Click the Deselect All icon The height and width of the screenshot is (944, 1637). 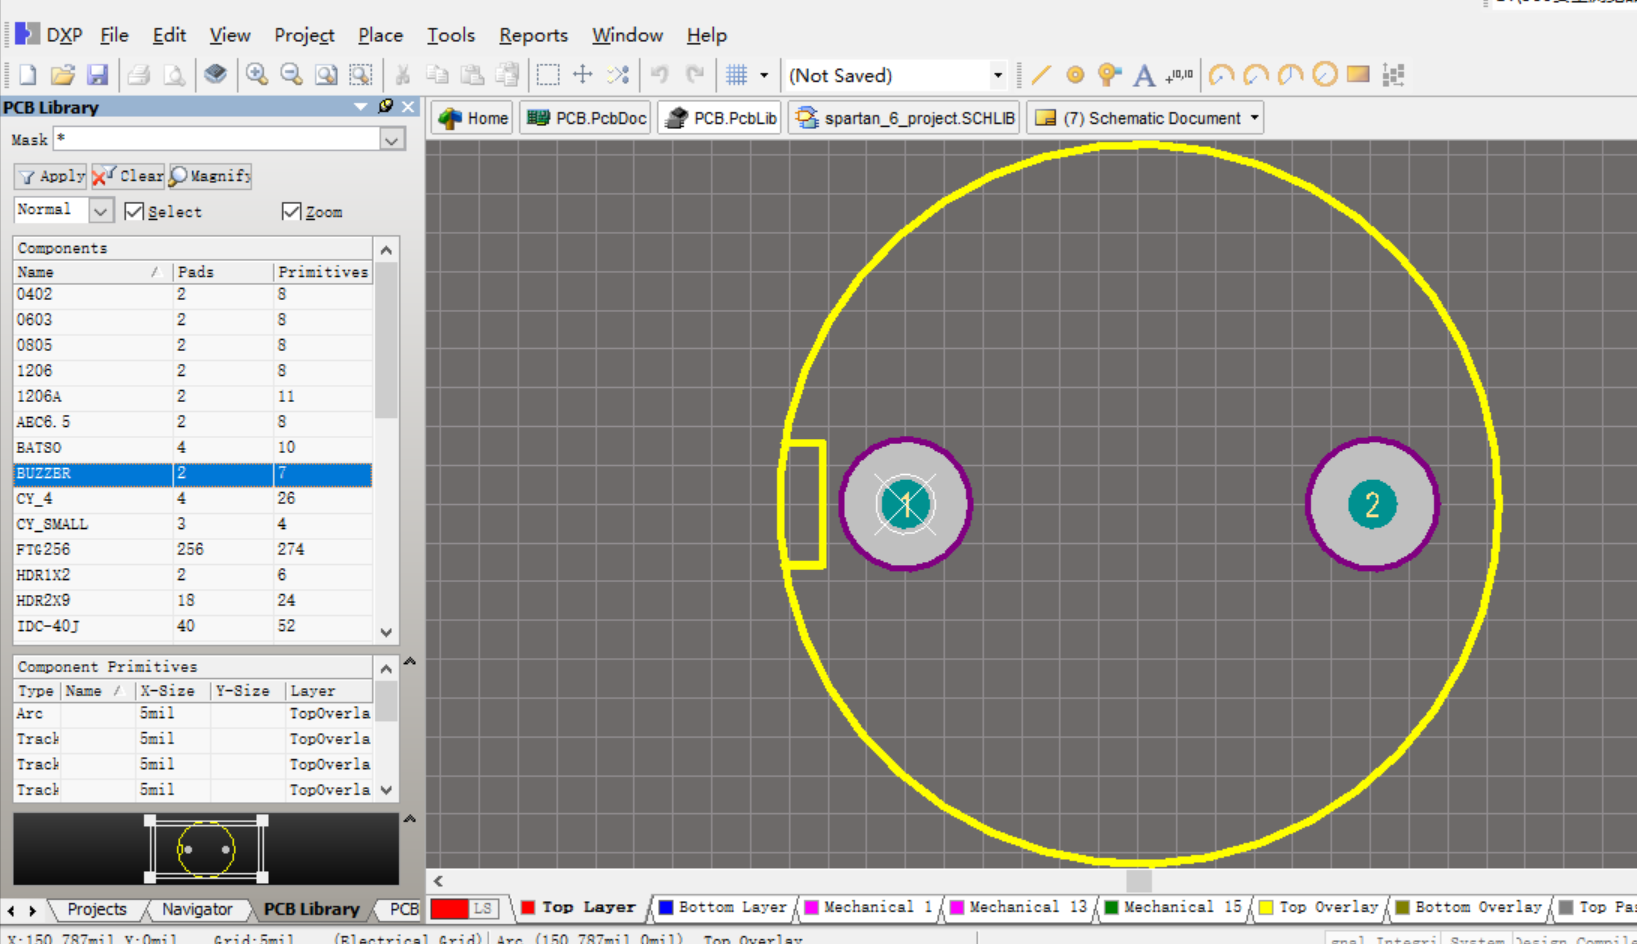point(618,75)
